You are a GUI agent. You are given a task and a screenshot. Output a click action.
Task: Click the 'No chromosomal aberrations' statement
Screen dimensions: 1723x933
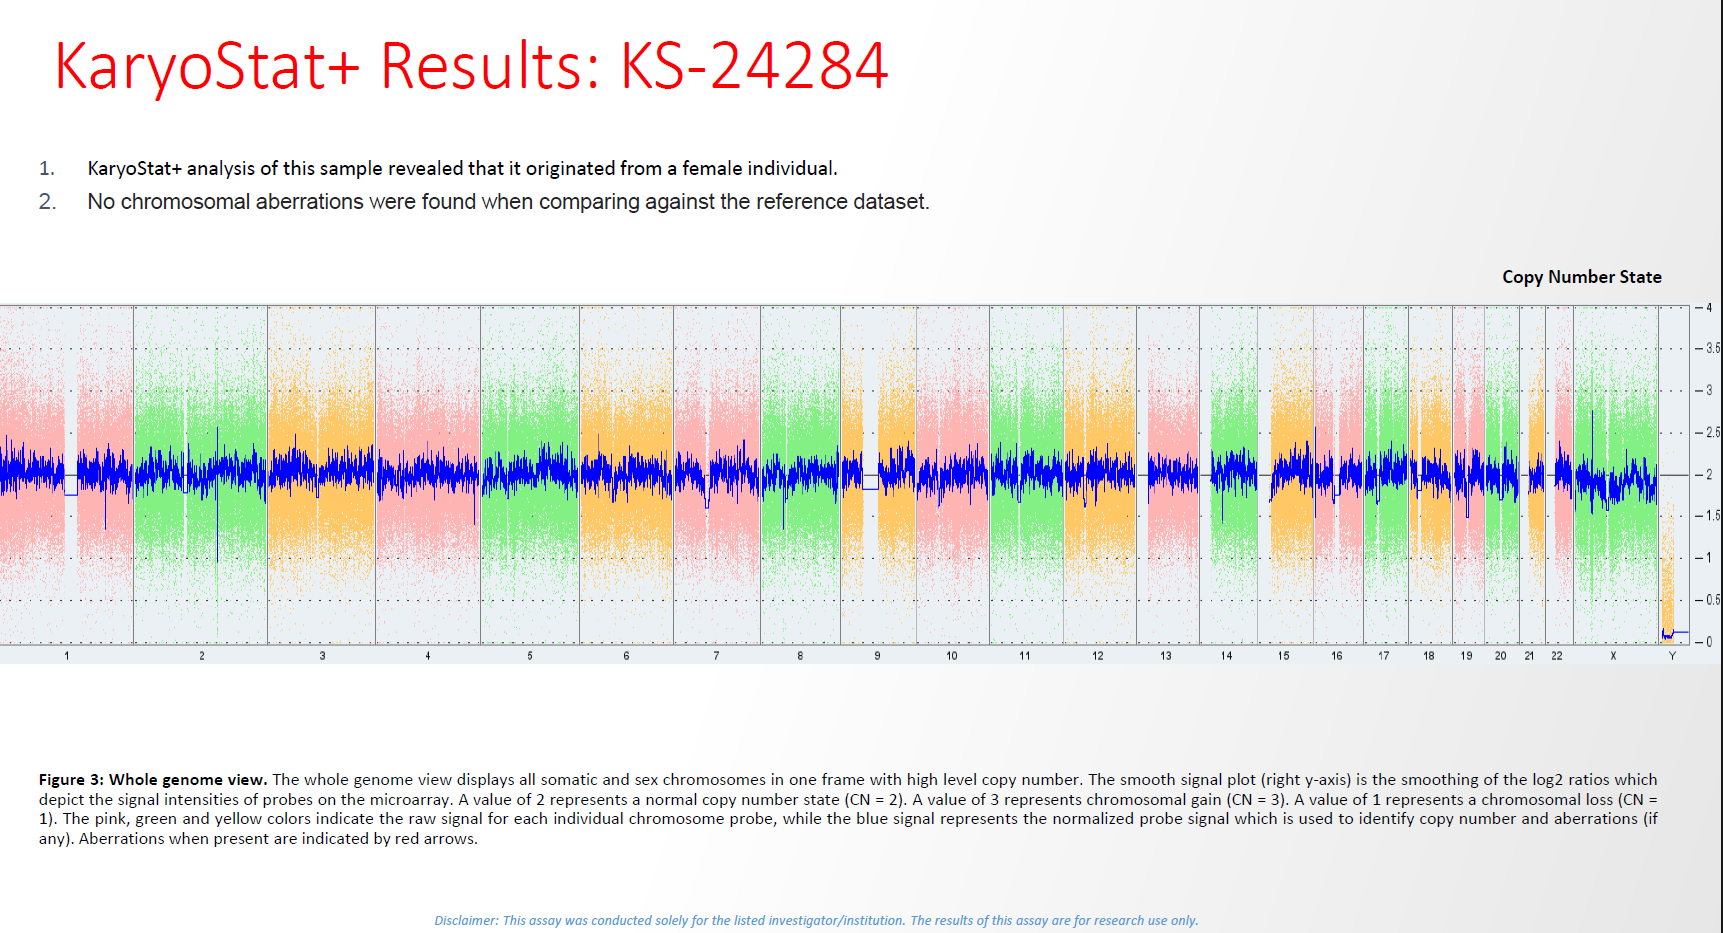pos(508,202)
